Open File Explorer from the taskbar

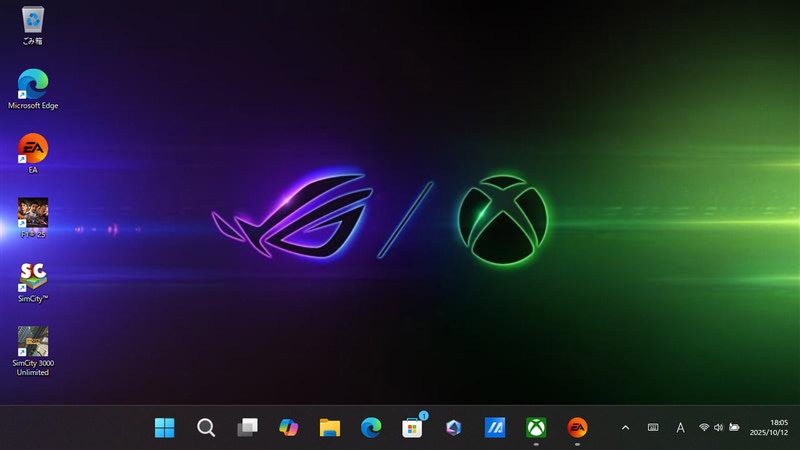330,428
